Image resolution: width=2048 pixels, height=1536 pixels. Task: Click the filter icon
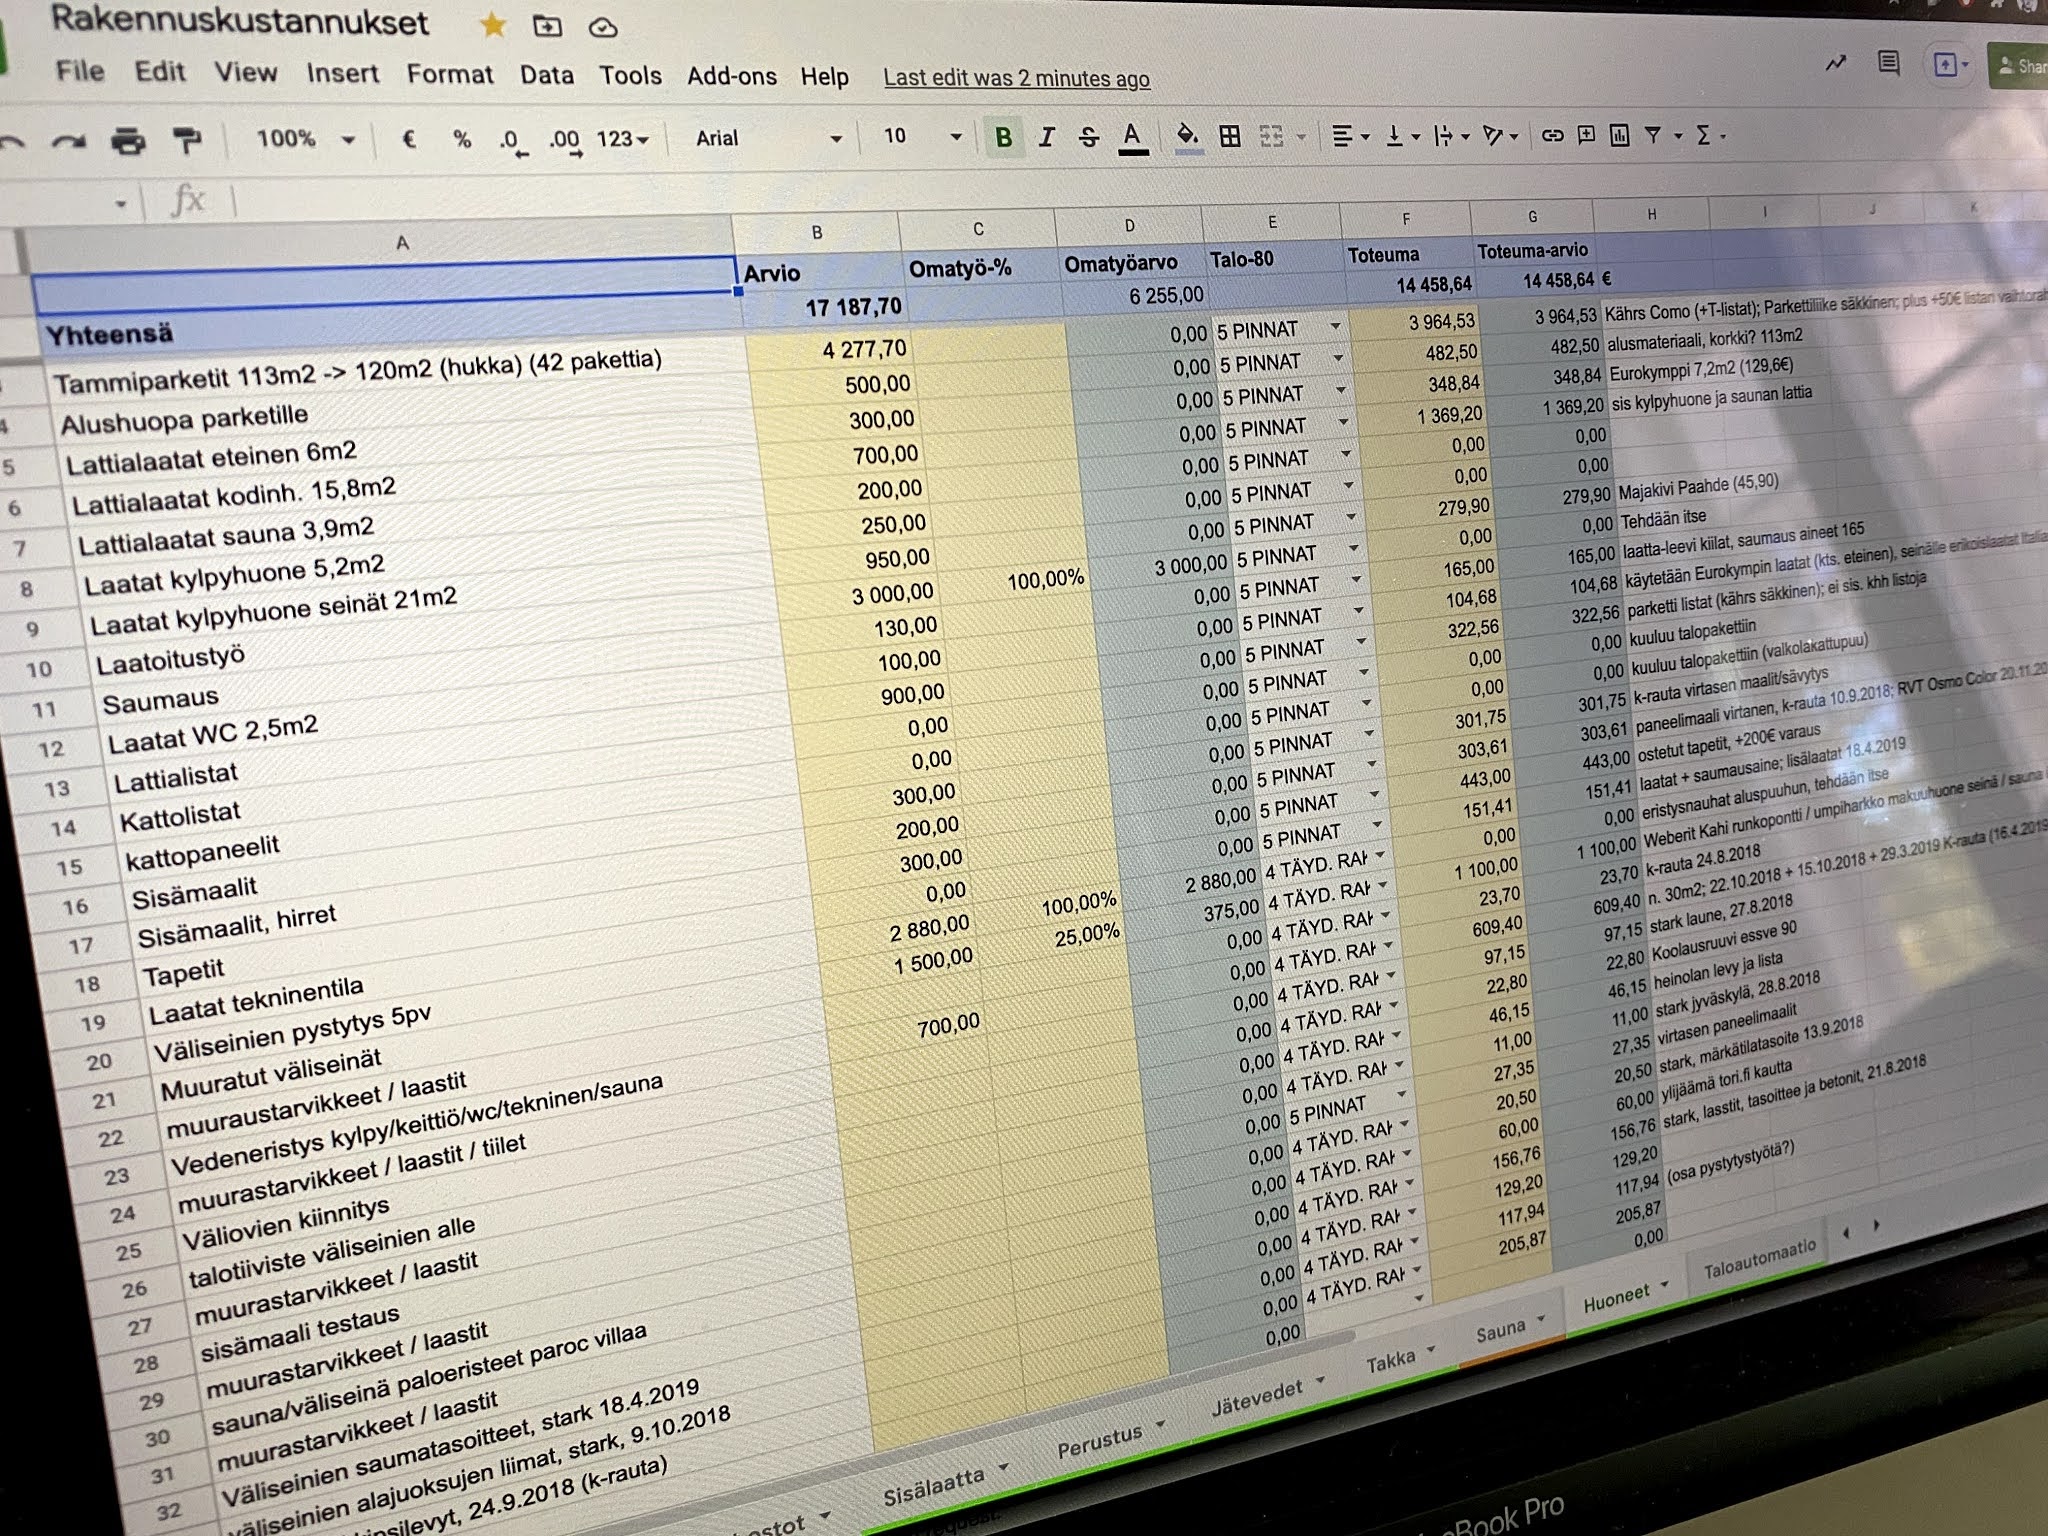point(1654,134)
